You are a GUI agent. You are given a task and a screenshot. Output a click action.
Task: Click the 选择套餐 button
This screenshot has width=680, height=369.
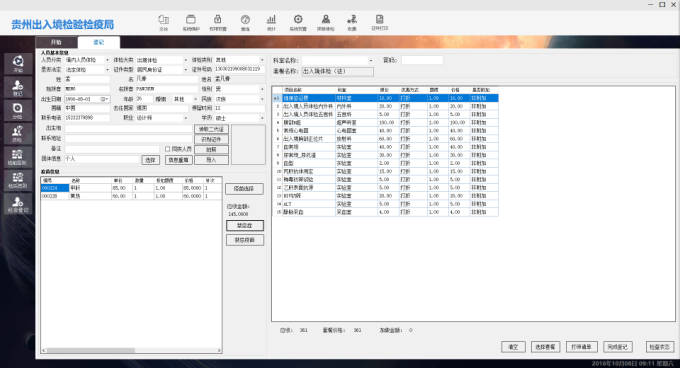click(x=545, y=347)
